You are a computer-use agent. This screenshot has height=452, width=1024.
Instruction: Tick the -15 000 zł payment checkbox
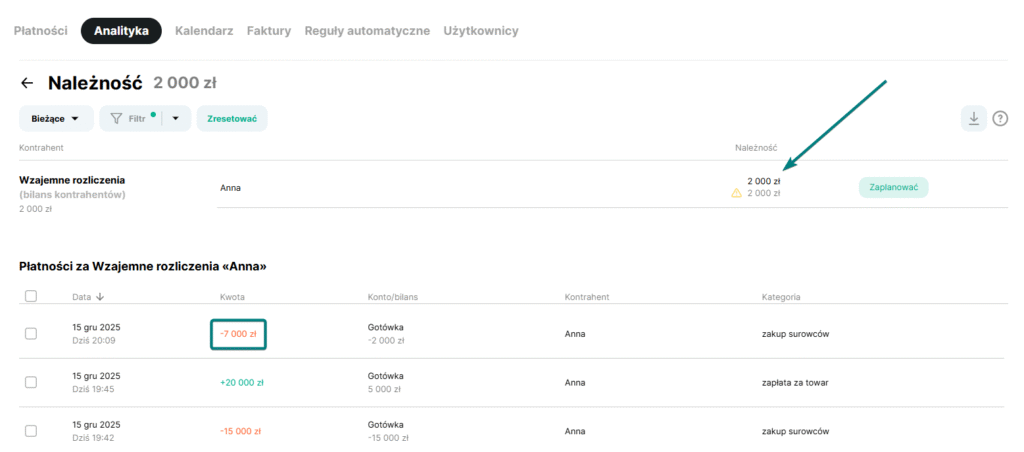30,431
